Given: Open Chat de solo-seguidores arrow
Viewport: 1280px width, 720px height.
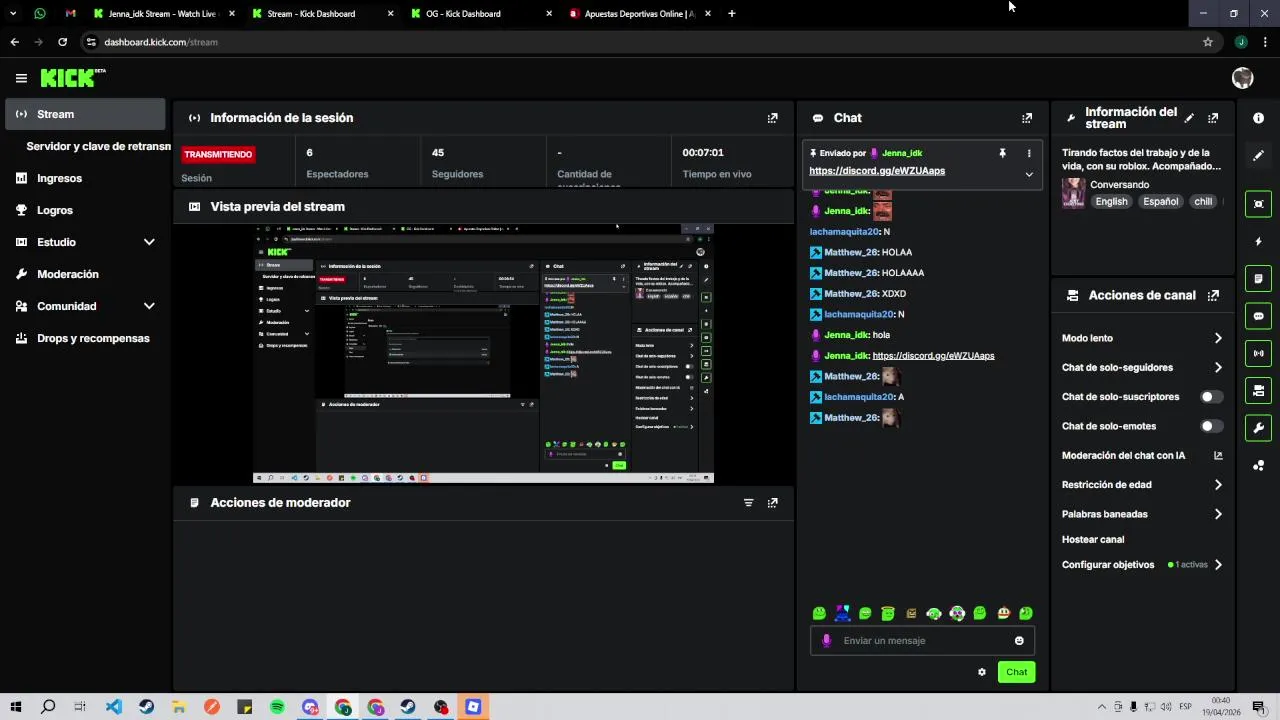Looking at the screenshot, I should pyautogui.click(x=1218, y=367).
